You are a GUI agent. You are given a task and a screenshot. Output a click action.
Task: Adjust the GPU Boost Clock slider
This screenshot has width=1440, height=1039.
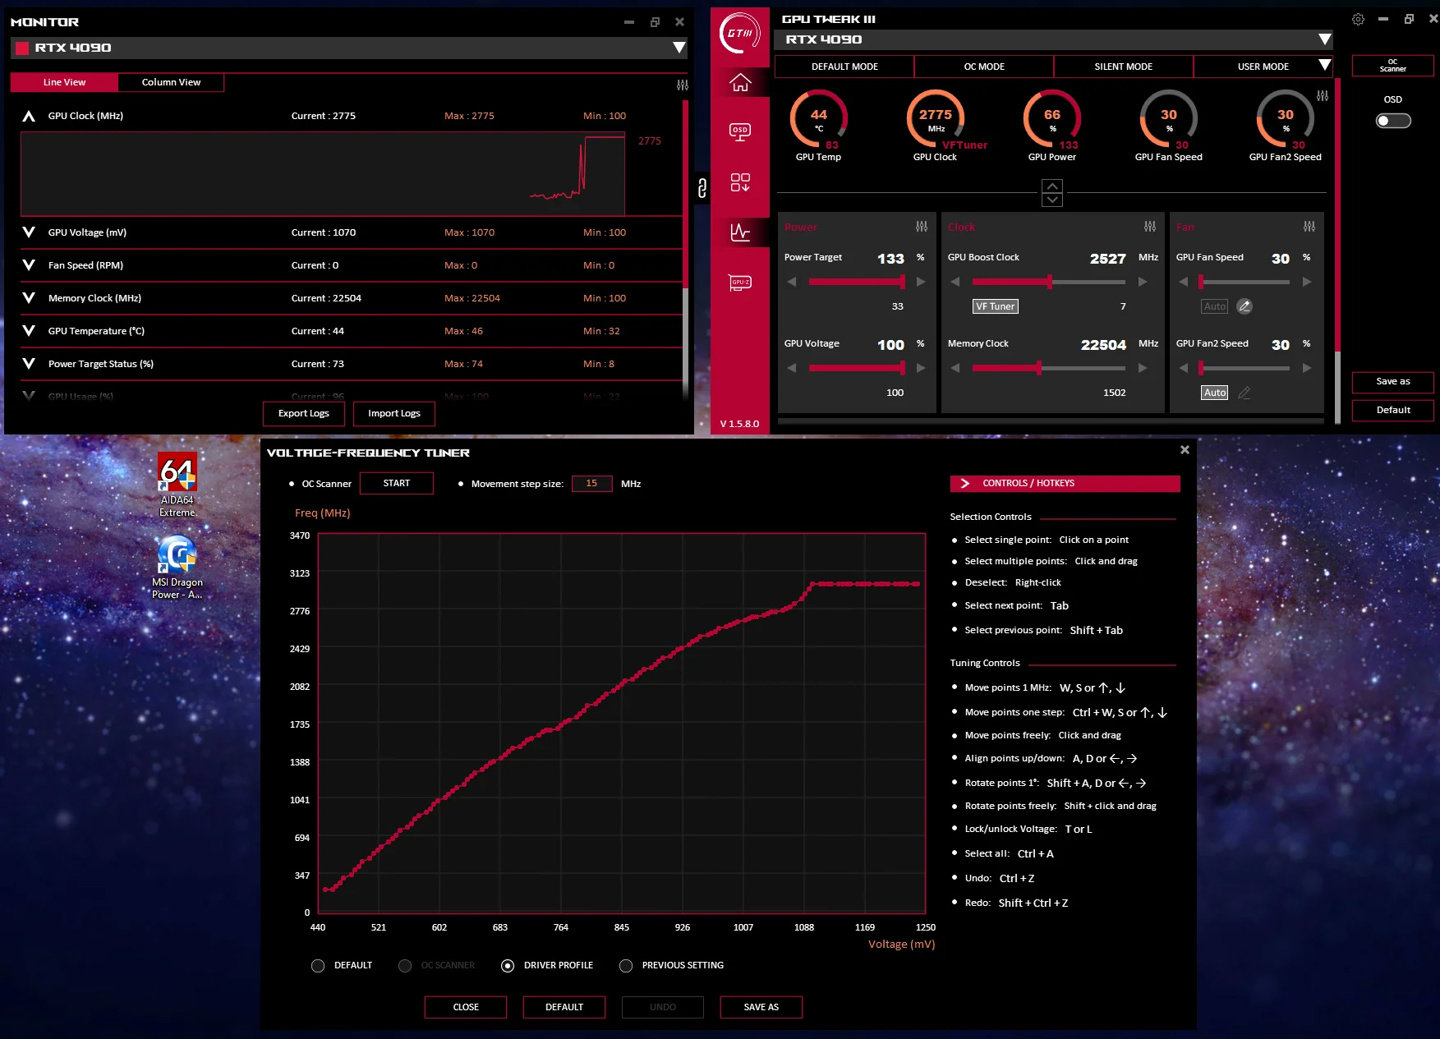coord(1049,282)
